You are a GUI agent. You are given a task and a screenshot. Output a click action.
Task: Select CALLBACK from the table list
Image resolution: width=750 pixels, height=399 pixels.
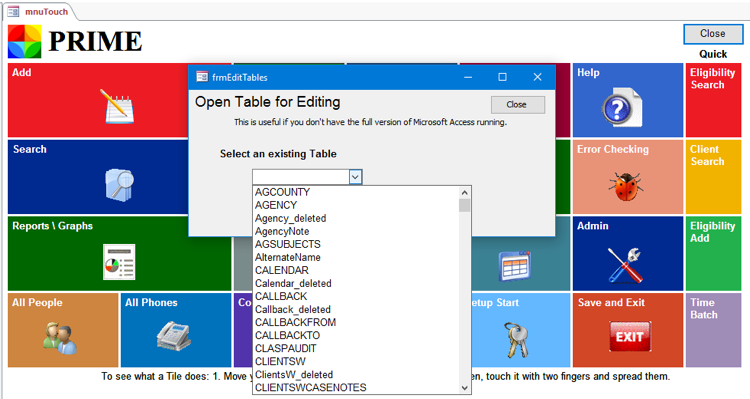[356, 296]
